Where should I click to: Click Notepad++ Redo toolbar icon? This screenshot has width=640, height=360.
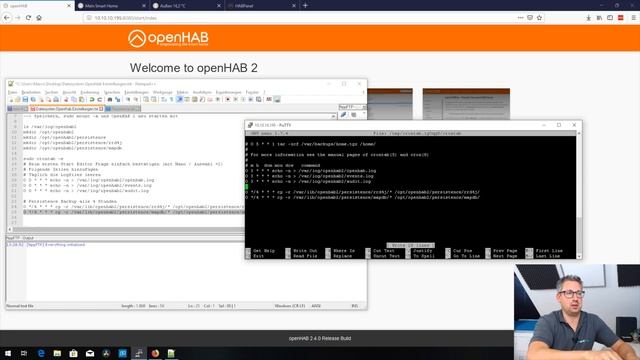[100, 100]
